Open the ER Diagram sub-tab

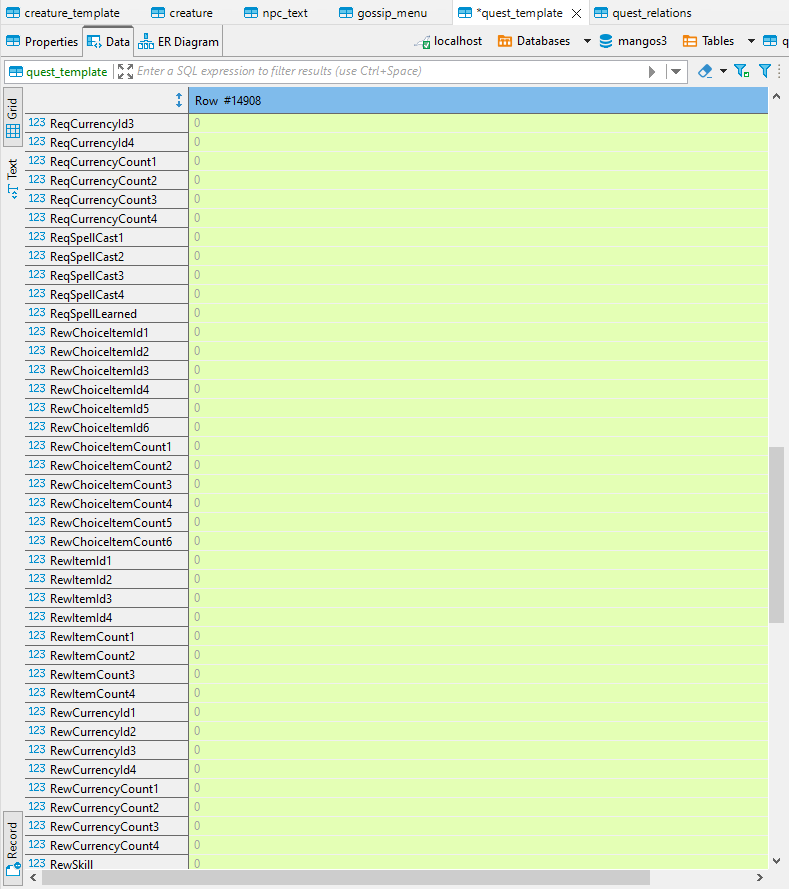179,41
